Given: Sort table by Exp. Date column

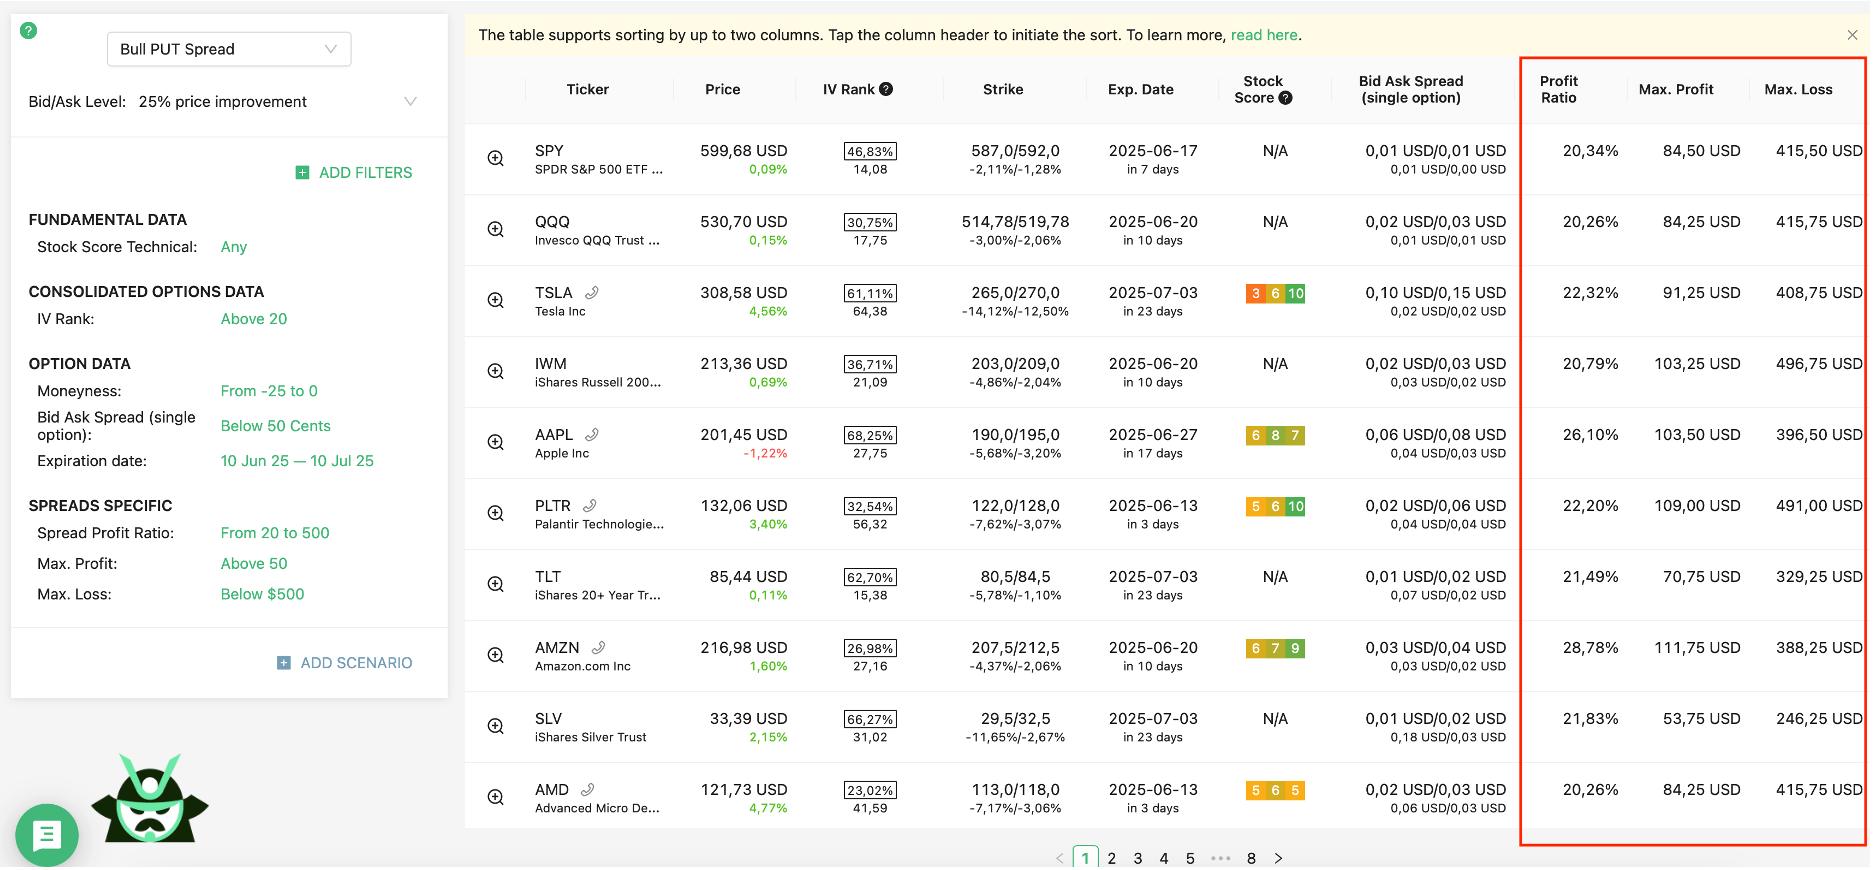Looking at the screenshot, I should (x=1141, y=89).
